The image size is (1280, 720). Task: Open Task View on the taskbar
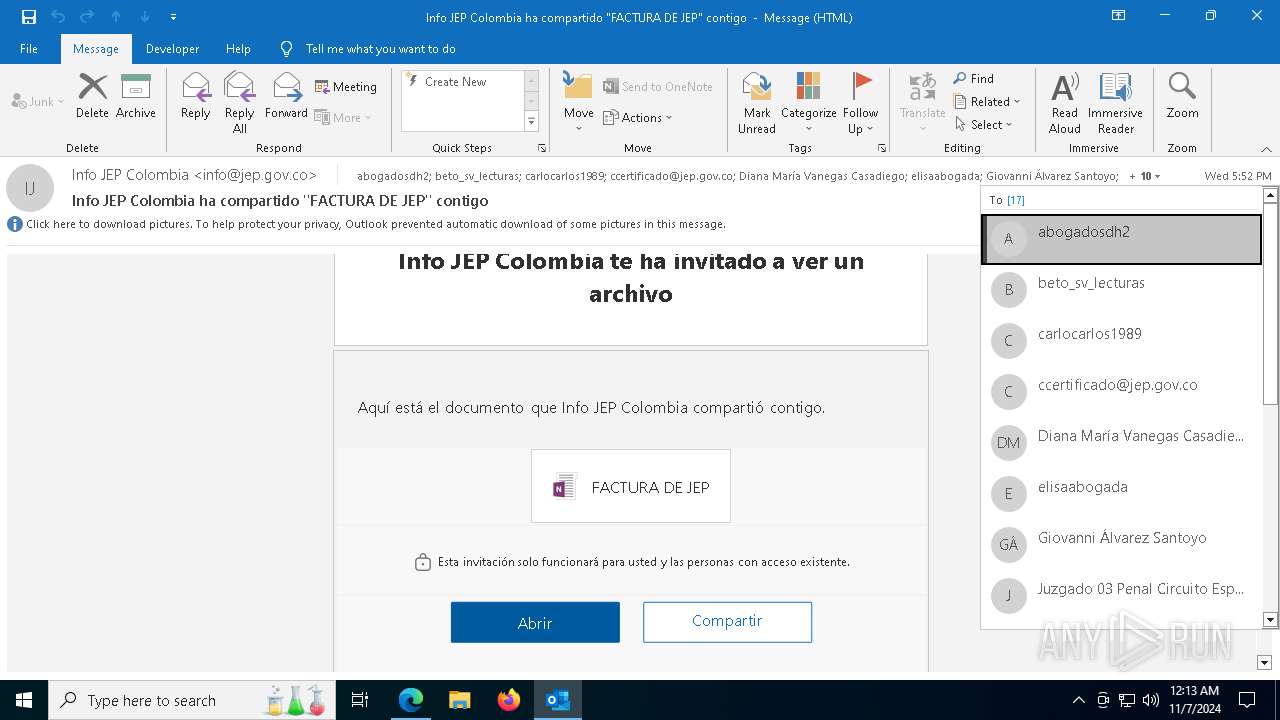click(x=360, y=700)
